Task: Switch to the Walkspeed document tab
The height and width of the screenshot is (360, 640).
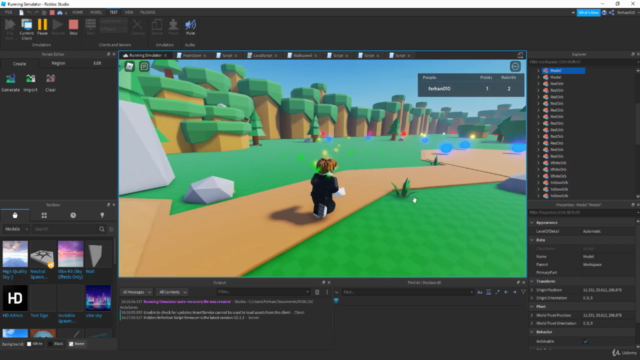Action: (x=302, y=56)
